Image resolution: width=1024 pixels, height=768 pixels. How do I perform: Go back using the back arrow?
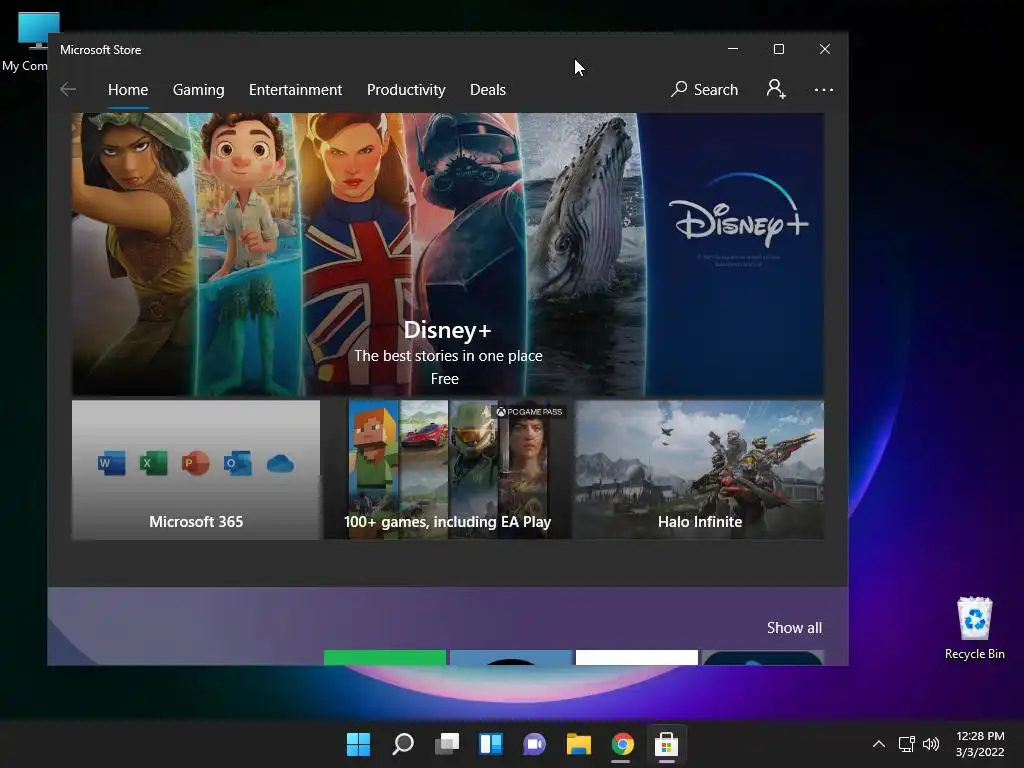pos(68,89)
